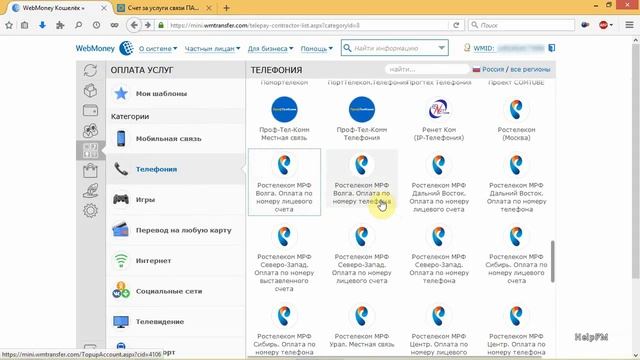The image size is (640, 360).
Task: Select the Телефония category
Action: [x=176, y=169]
